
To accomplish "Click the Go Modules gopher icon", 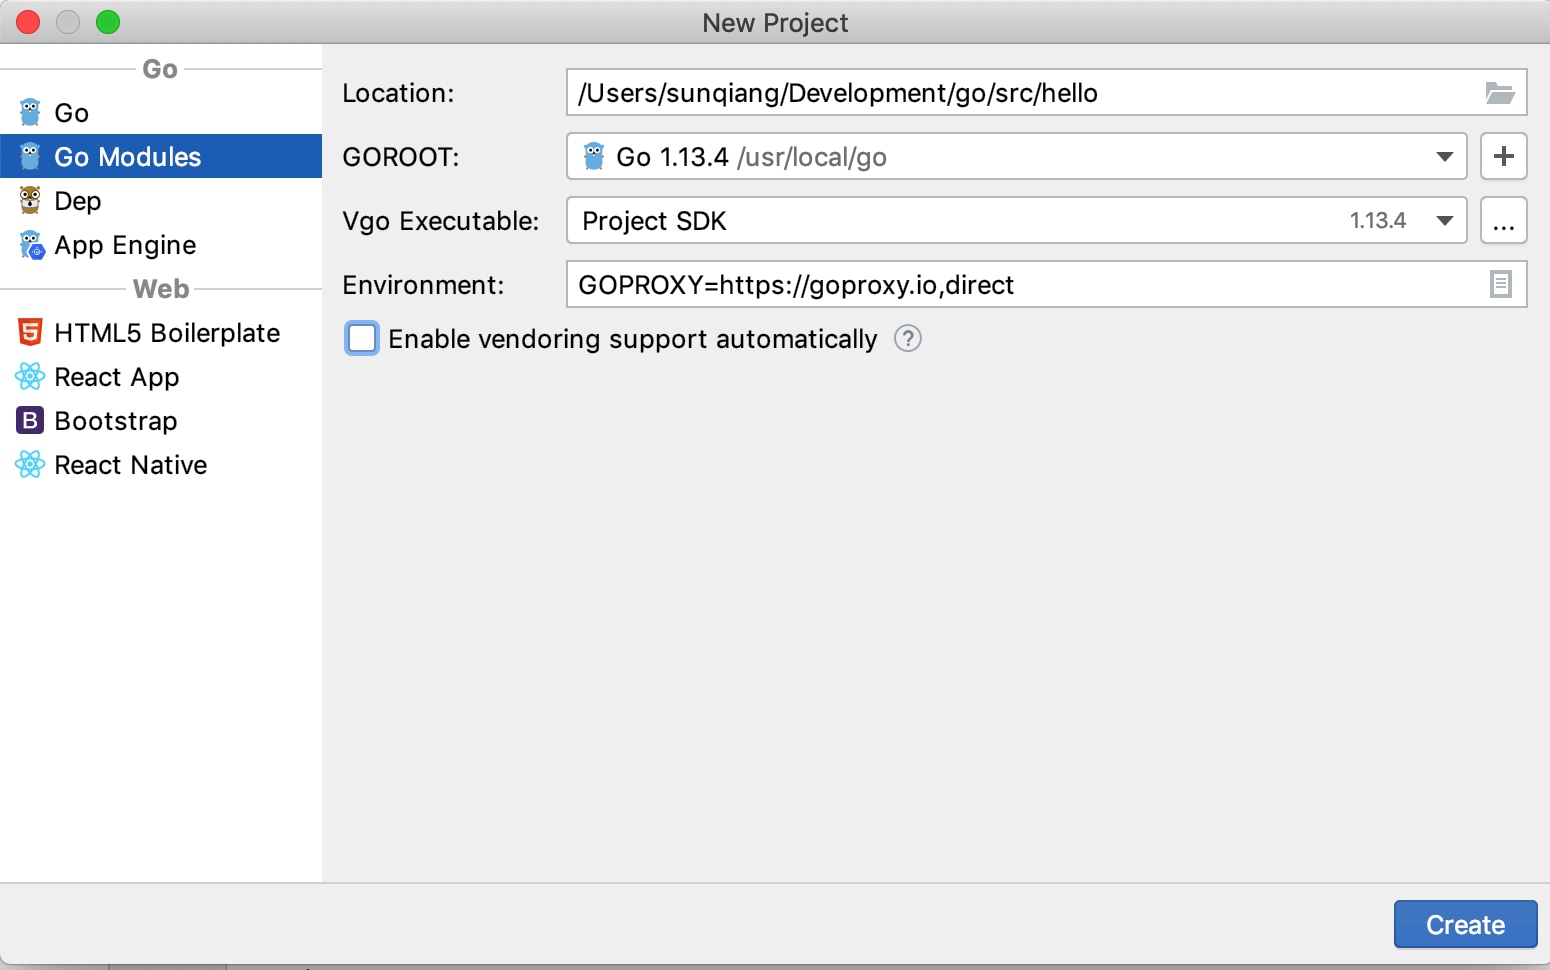I will pyautogui.click(x=30, y=156).
